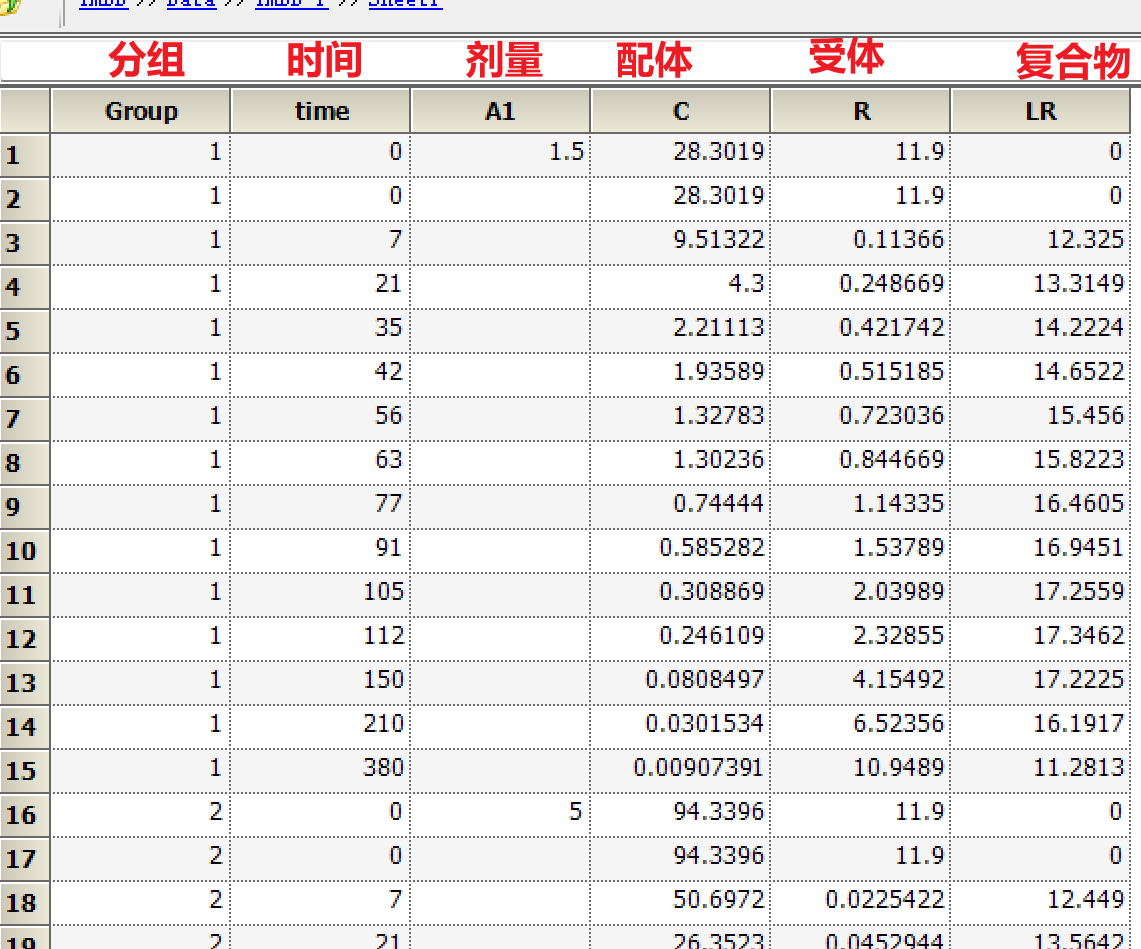Select LR value 17.3462 in row 12
The image size is (1141, 949).
(x=1041, y=636)
